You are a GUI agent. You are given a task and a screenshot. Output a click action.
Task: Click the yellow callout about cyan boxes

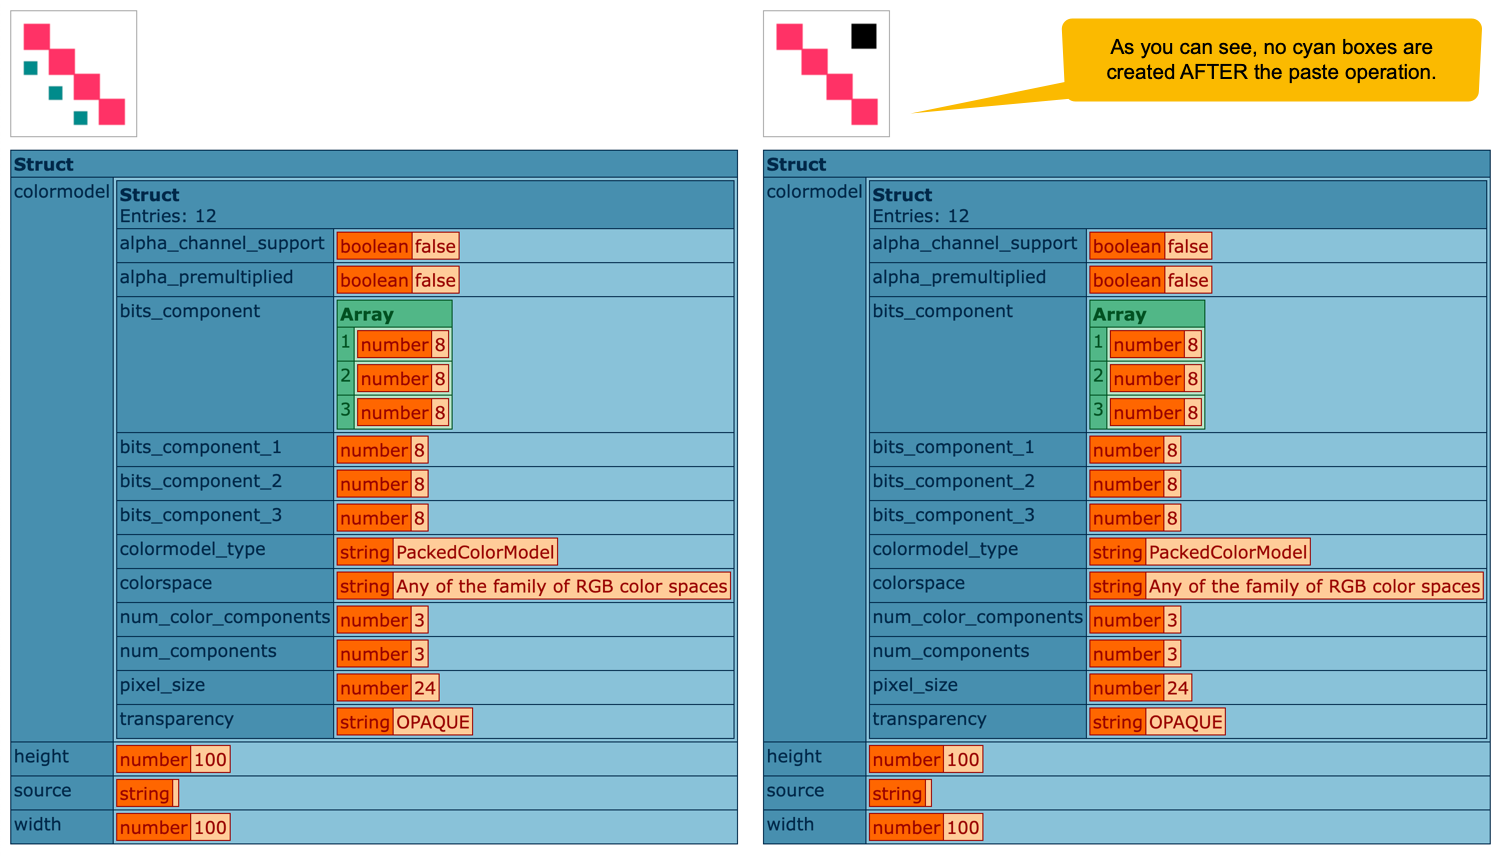1270,60
